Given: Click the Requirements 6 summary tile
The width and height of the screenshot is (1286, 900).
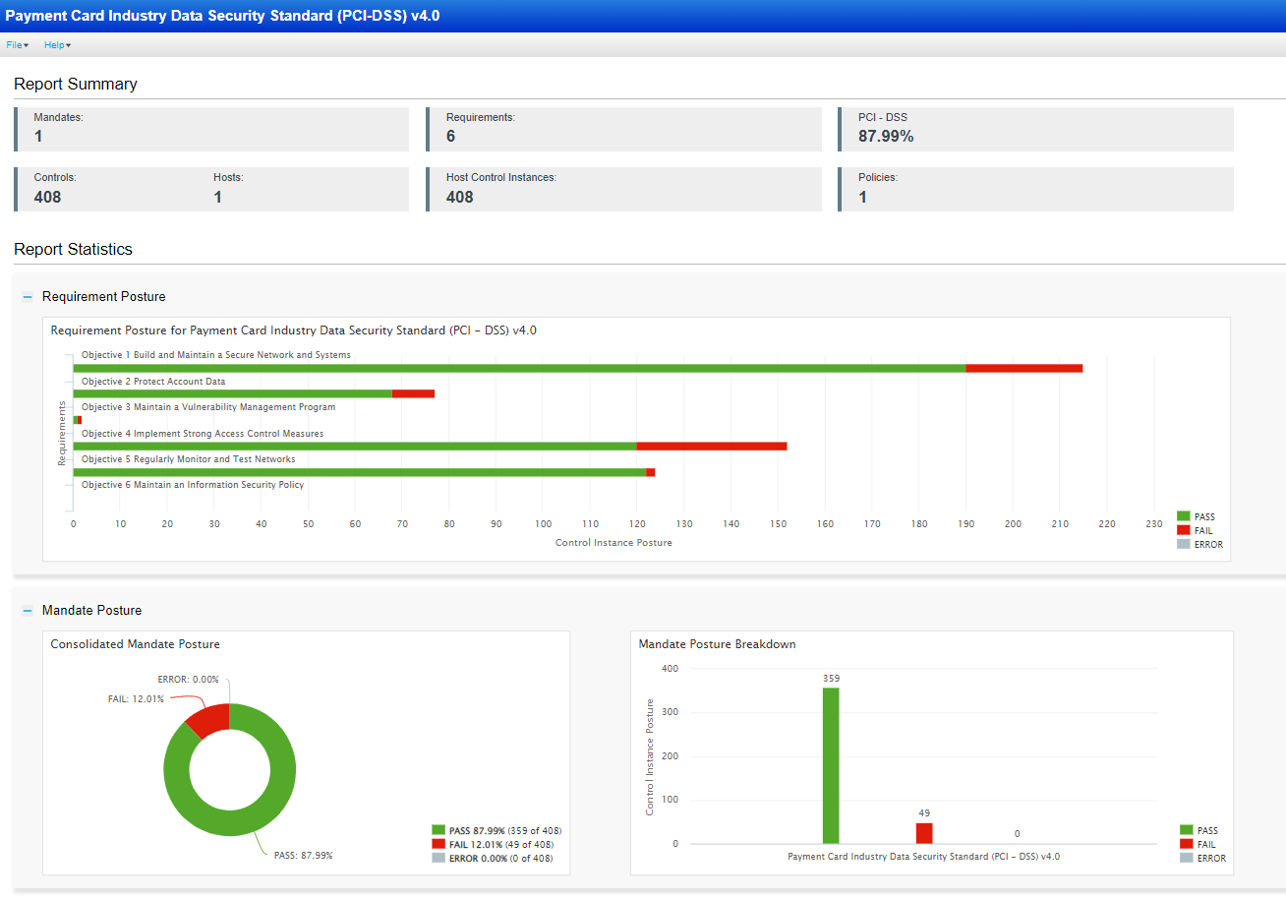Looking at the screenshot, I should pyautogui.click(x=623, y=129).
